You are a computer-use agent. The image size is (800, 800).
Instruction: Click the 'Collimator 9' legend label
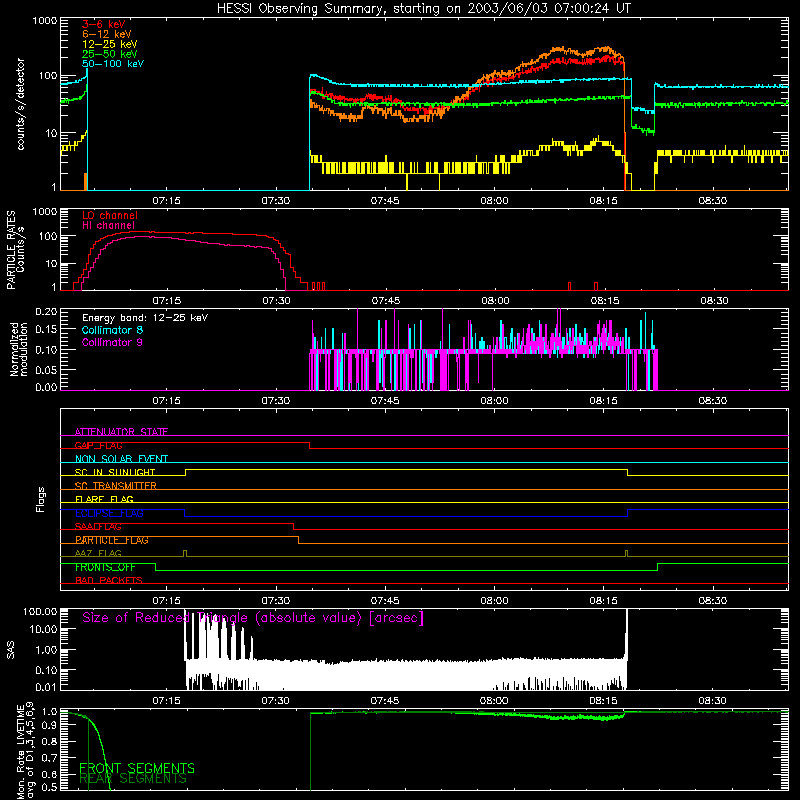112,342
